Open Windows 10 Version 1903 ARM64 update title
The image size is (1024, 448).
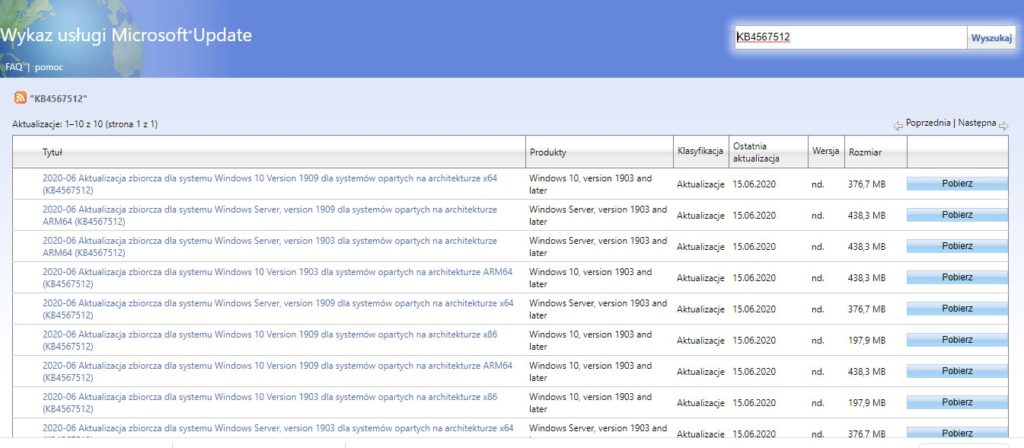pos(278,278)
